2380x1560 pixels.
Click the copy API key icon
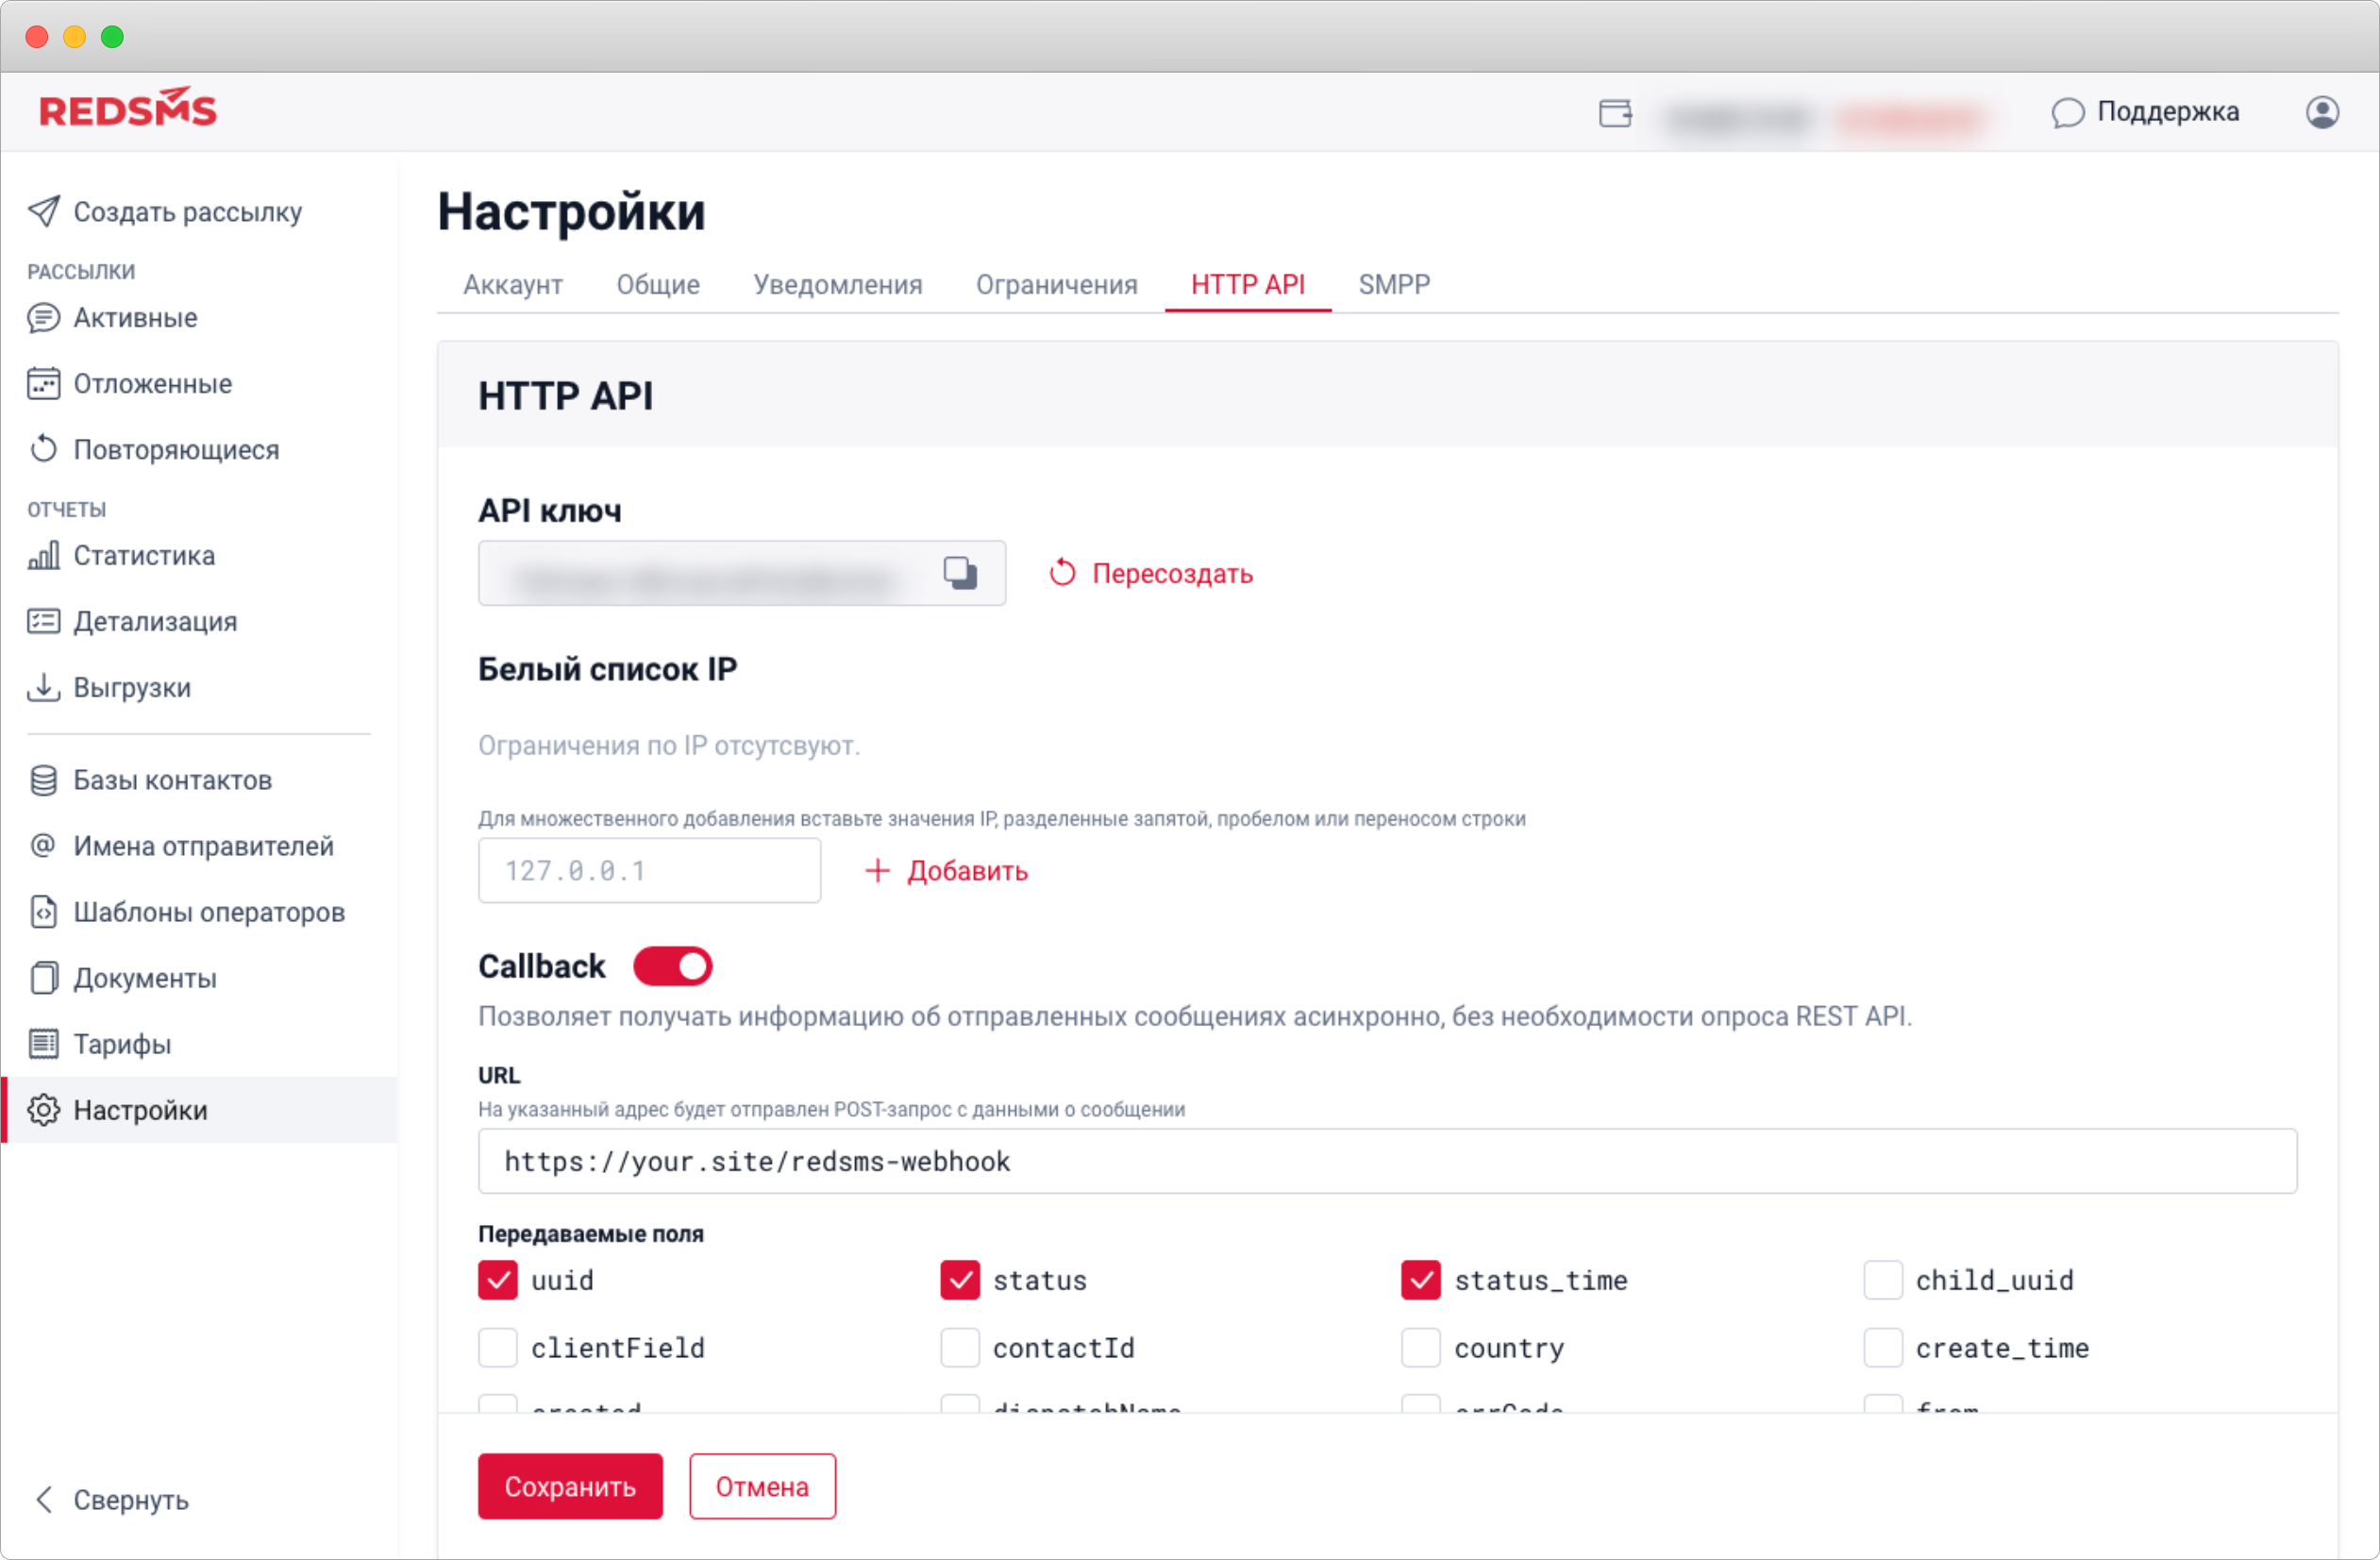(960, 572)
